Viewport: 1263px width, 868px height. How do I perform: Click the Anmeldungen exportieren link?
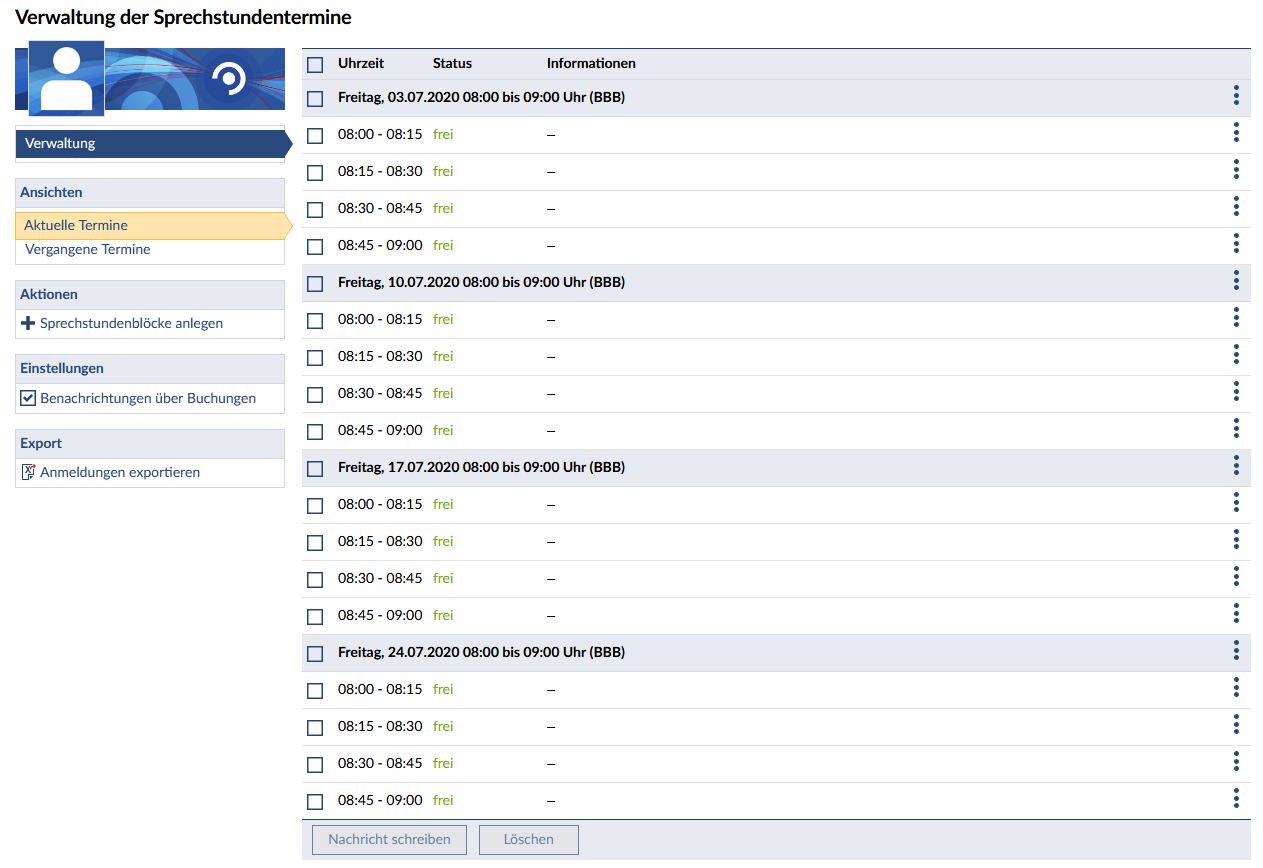click(x=119, y=472)
